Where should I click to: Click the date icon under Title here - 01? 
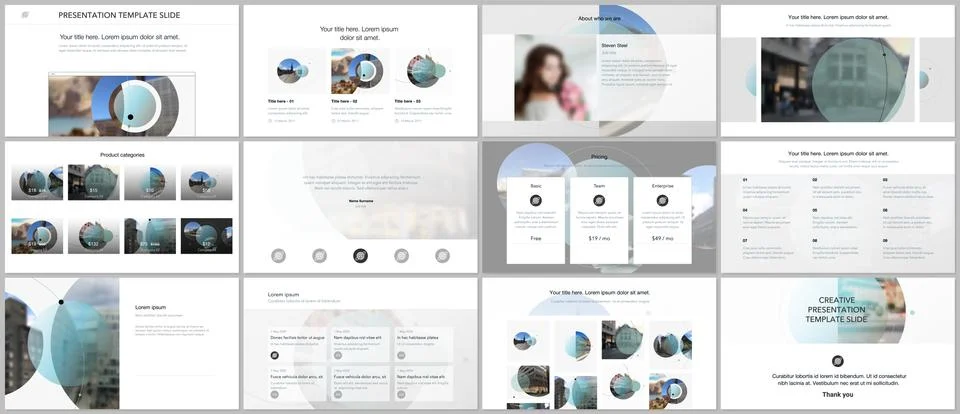coord(270,121)
